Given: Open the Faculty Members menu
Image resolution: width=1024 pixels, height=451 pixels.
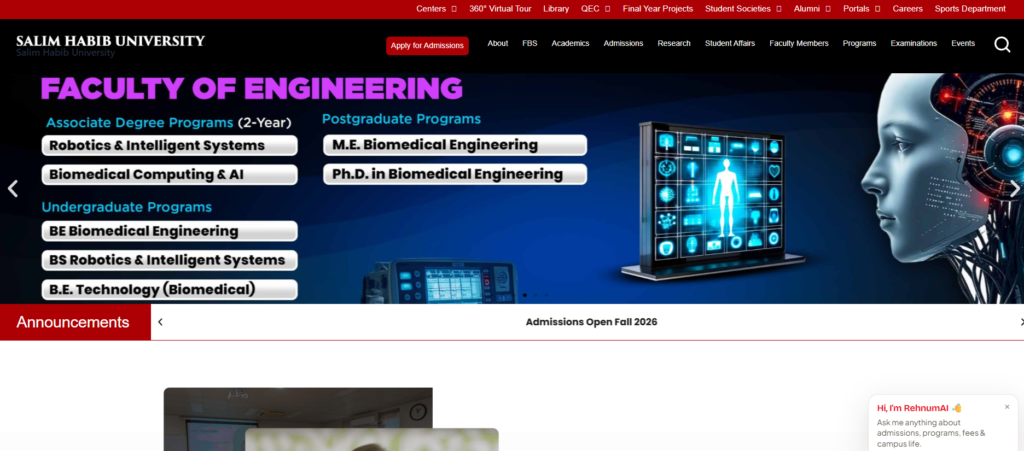Looking at the screenshot, I should pos(799,44).
